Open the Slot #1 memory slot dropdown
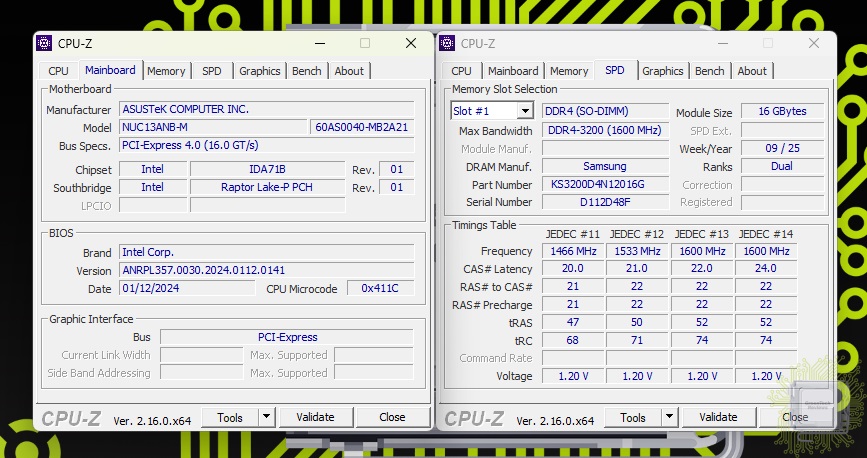Image resolution: width=867 pixels, height=458 pixels. [525, 111]
